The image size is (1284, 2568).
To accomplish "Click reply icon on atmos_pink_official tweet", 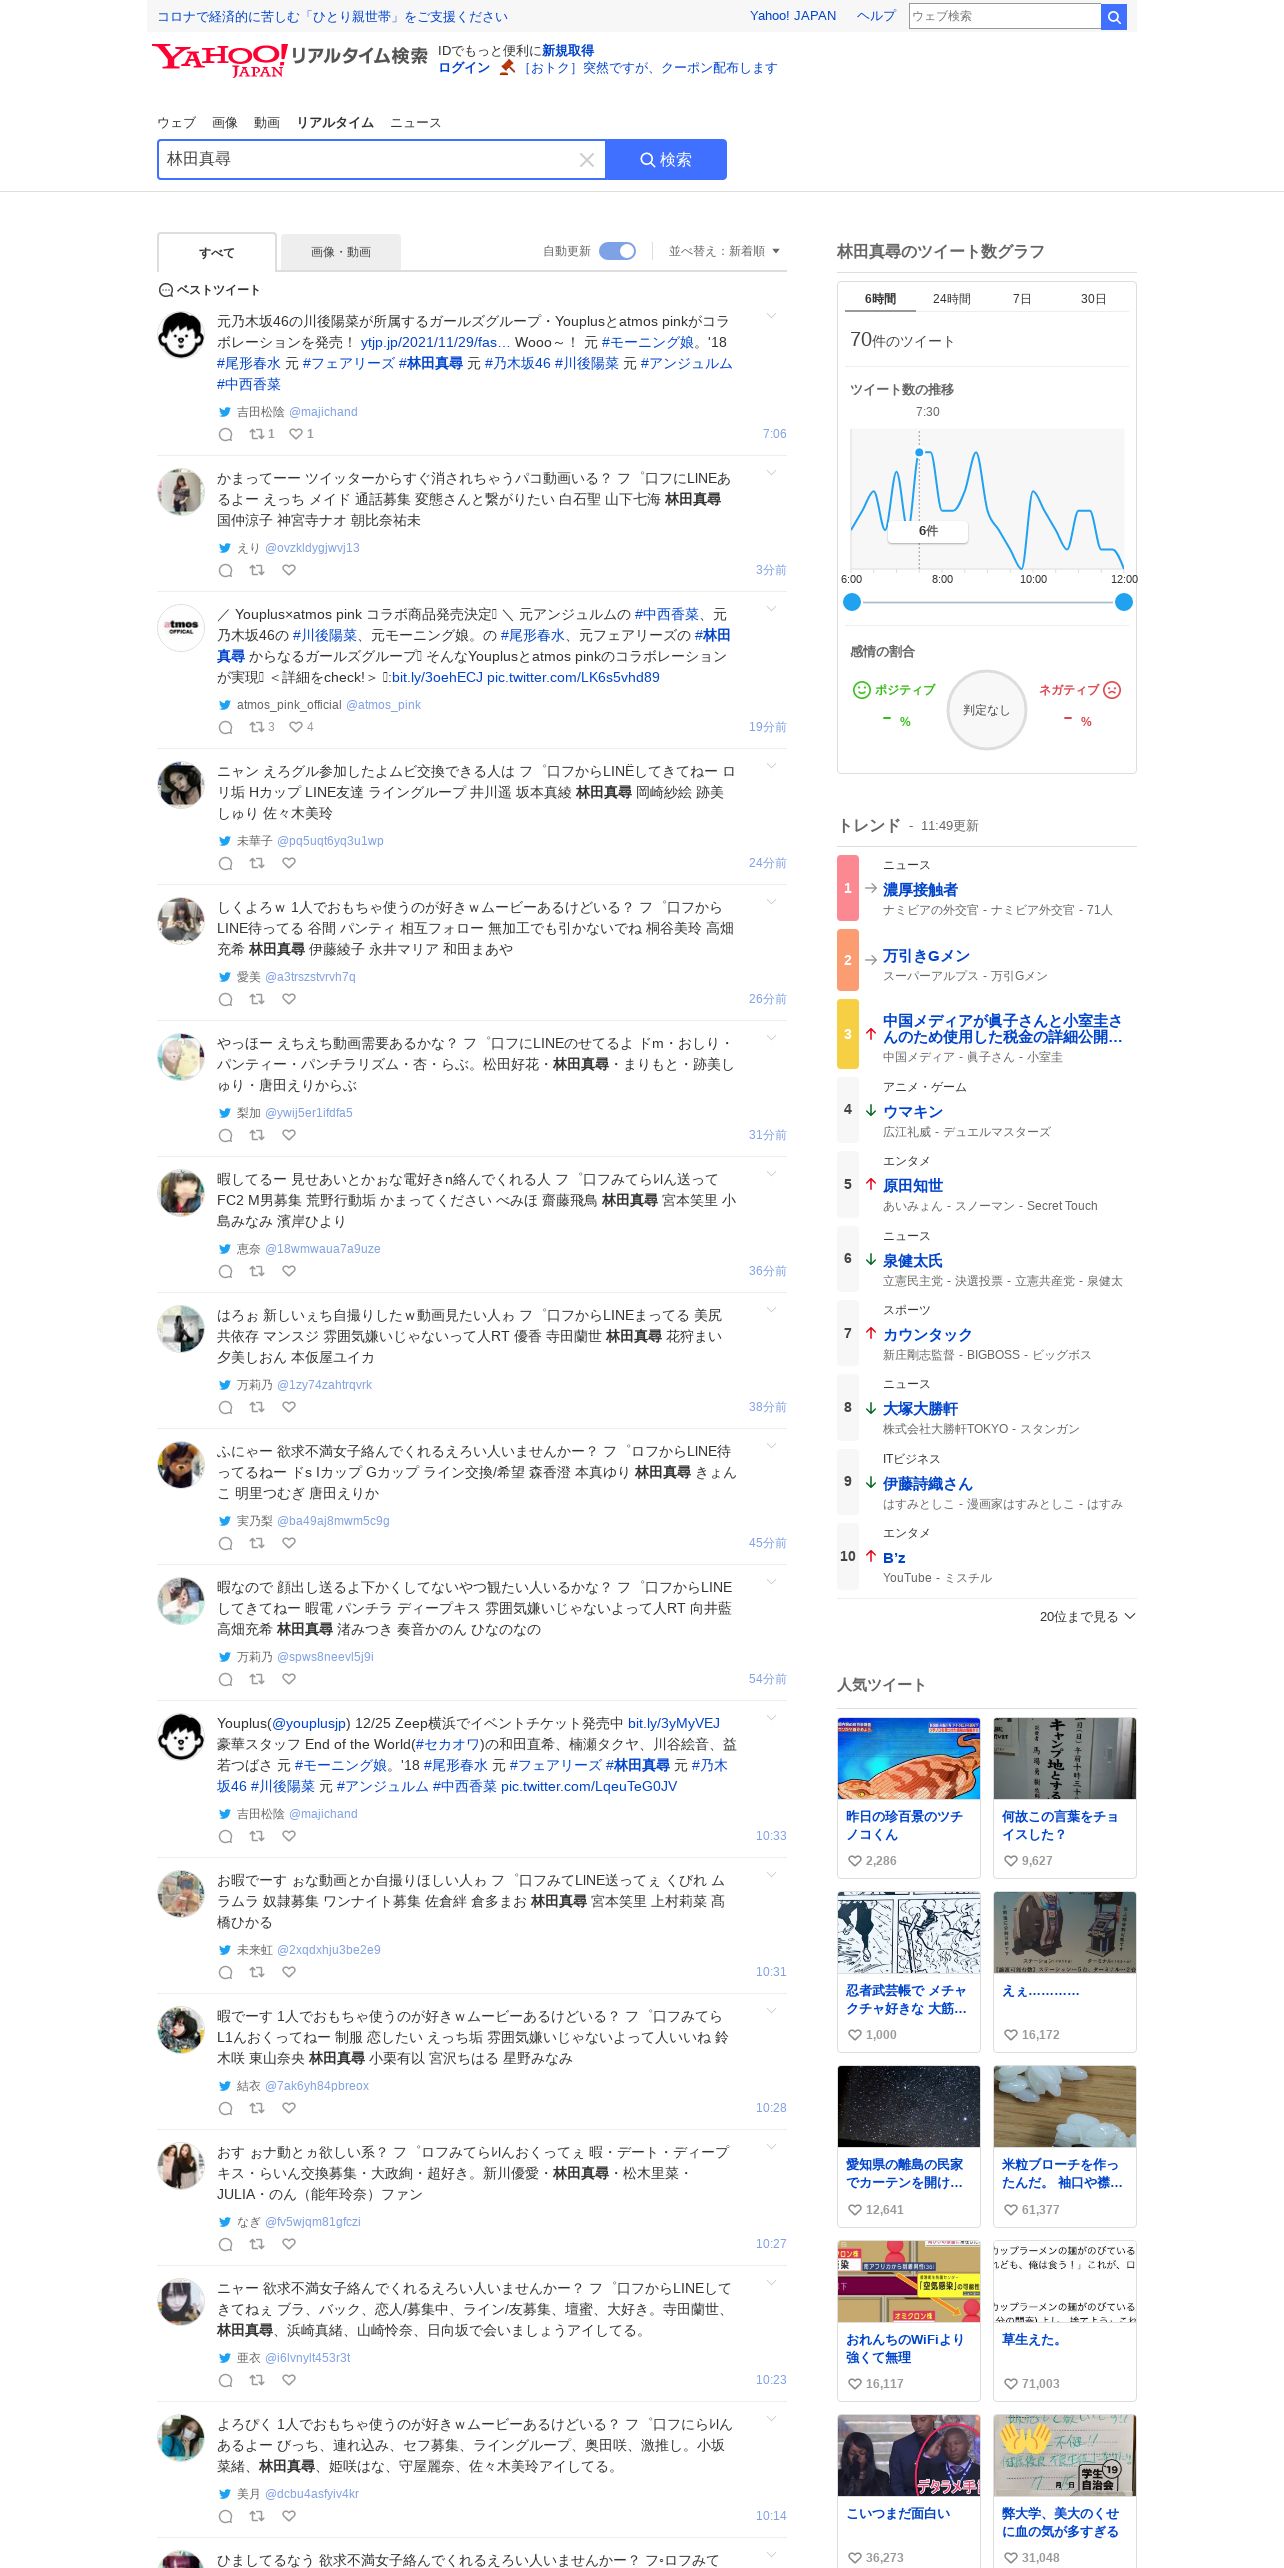I will pos(225,727).
